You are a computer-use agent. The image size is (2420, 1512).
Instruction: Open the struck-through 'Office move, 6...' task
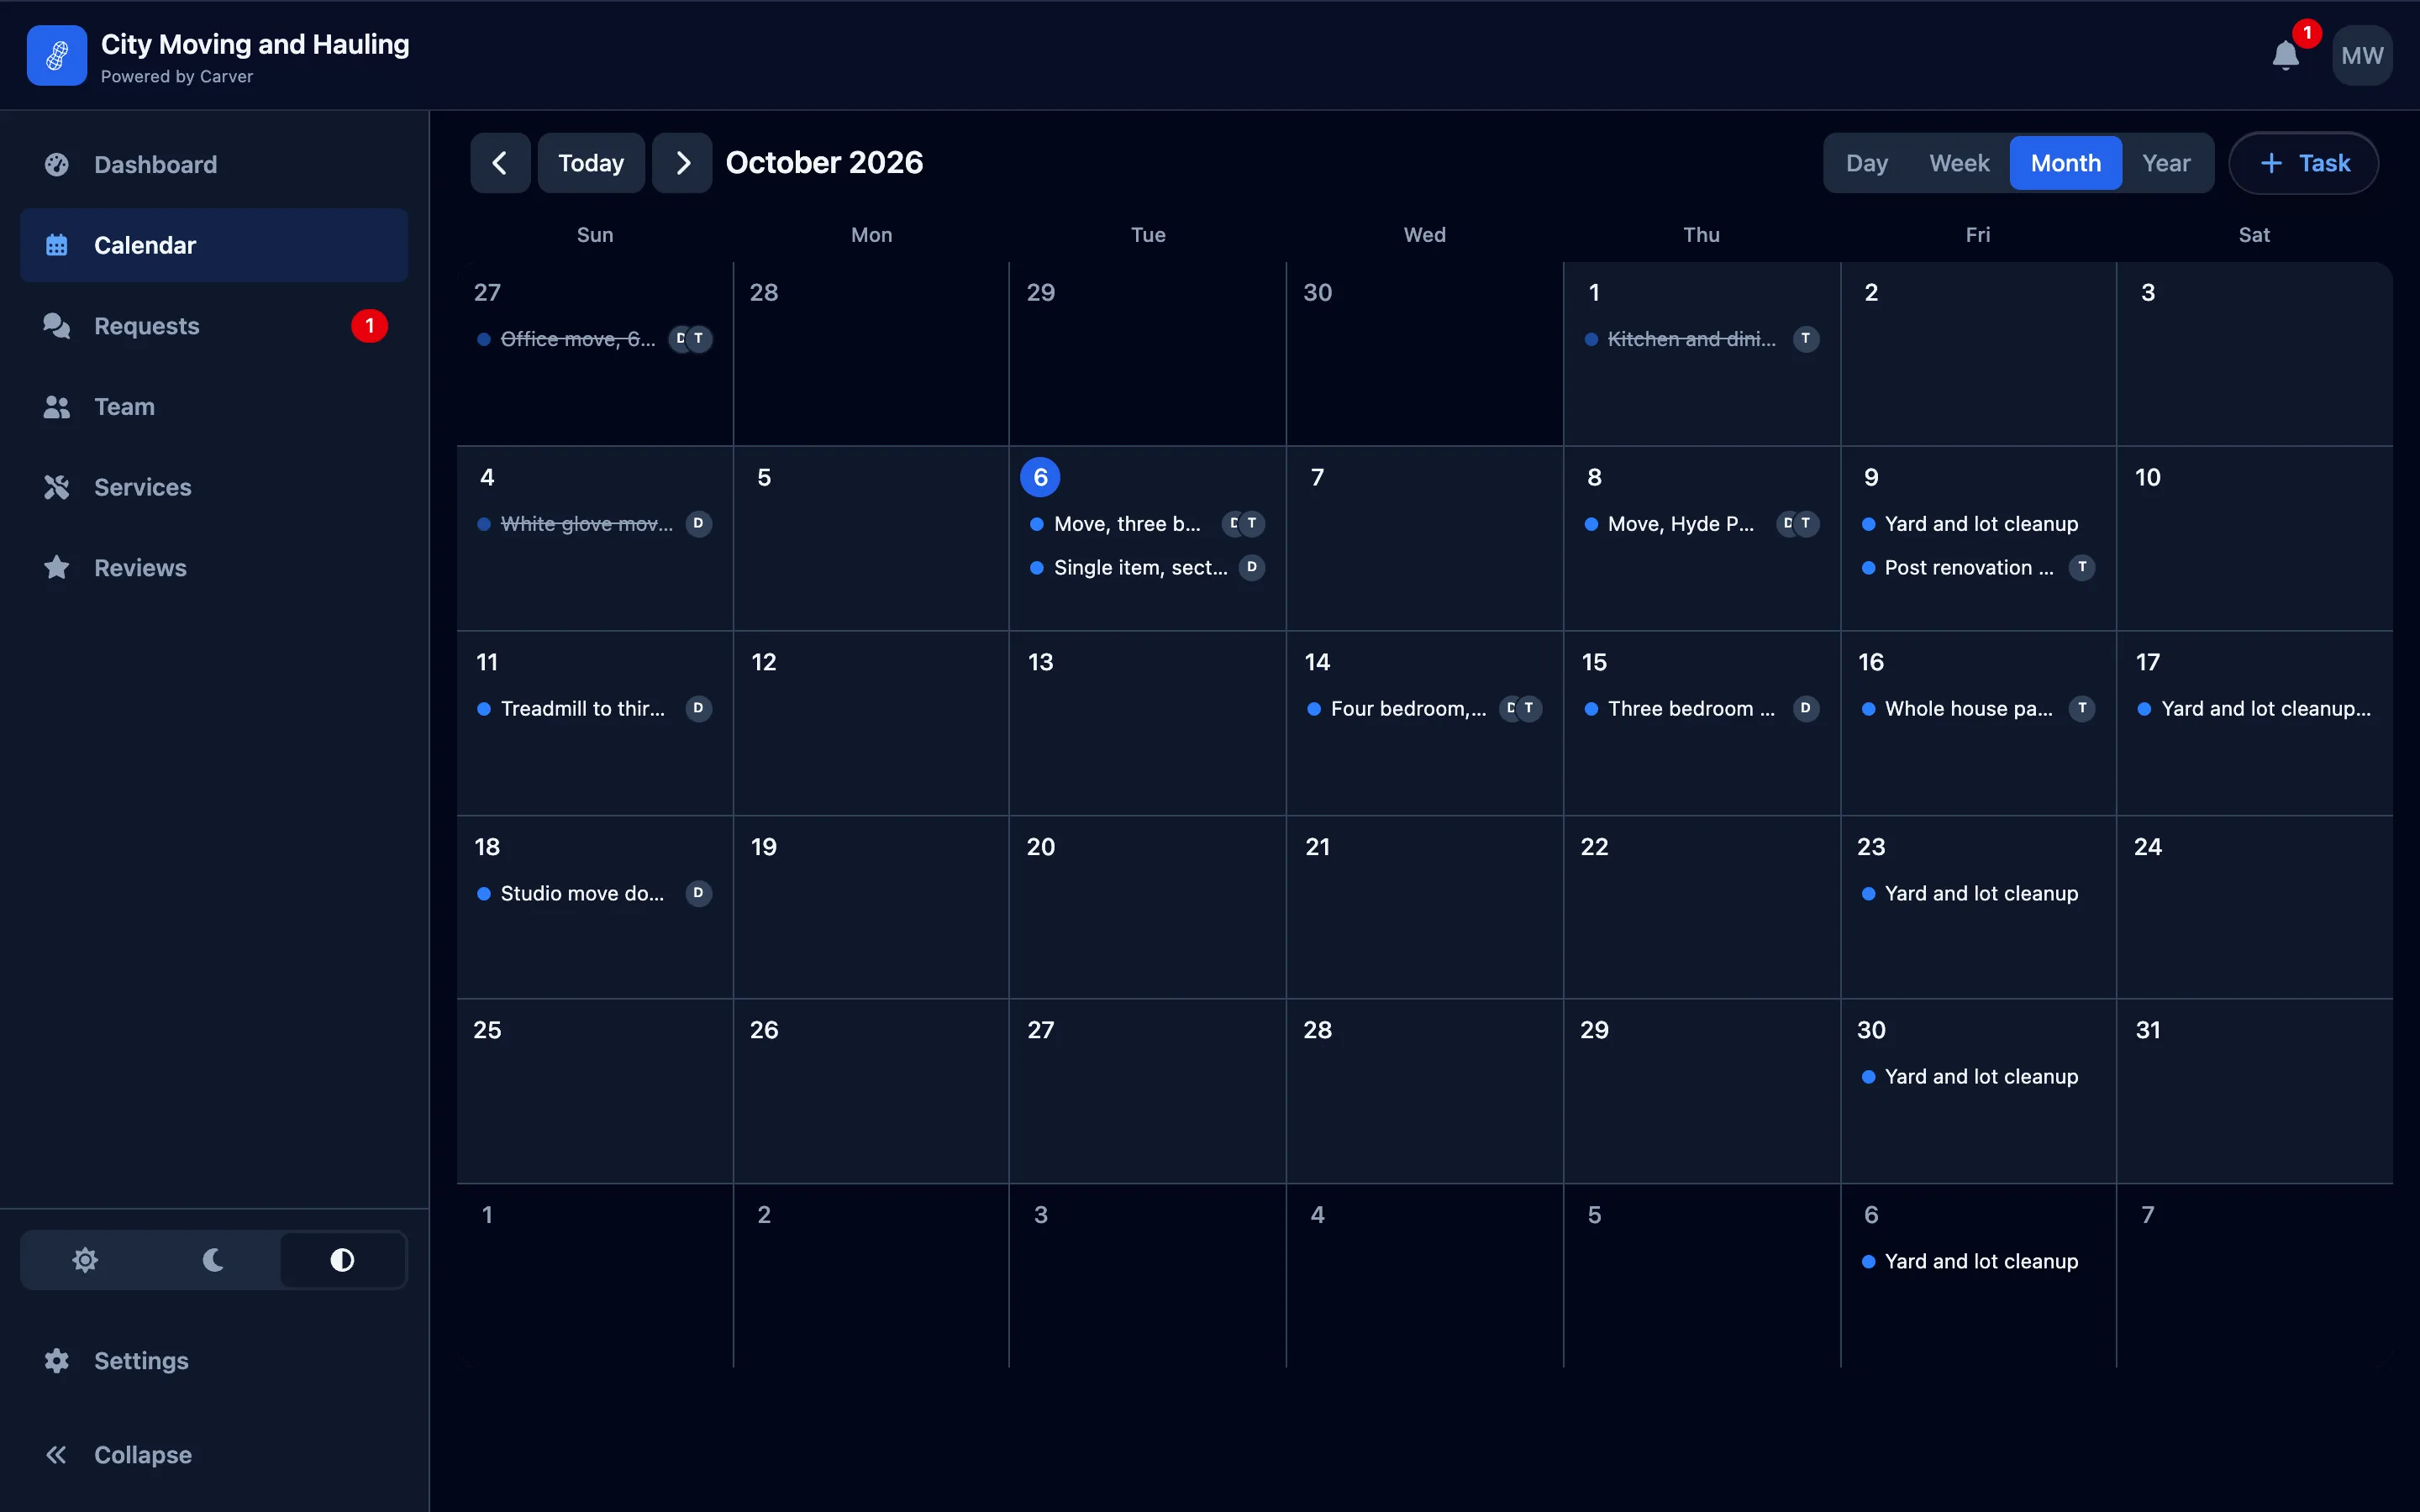[594, 339]
